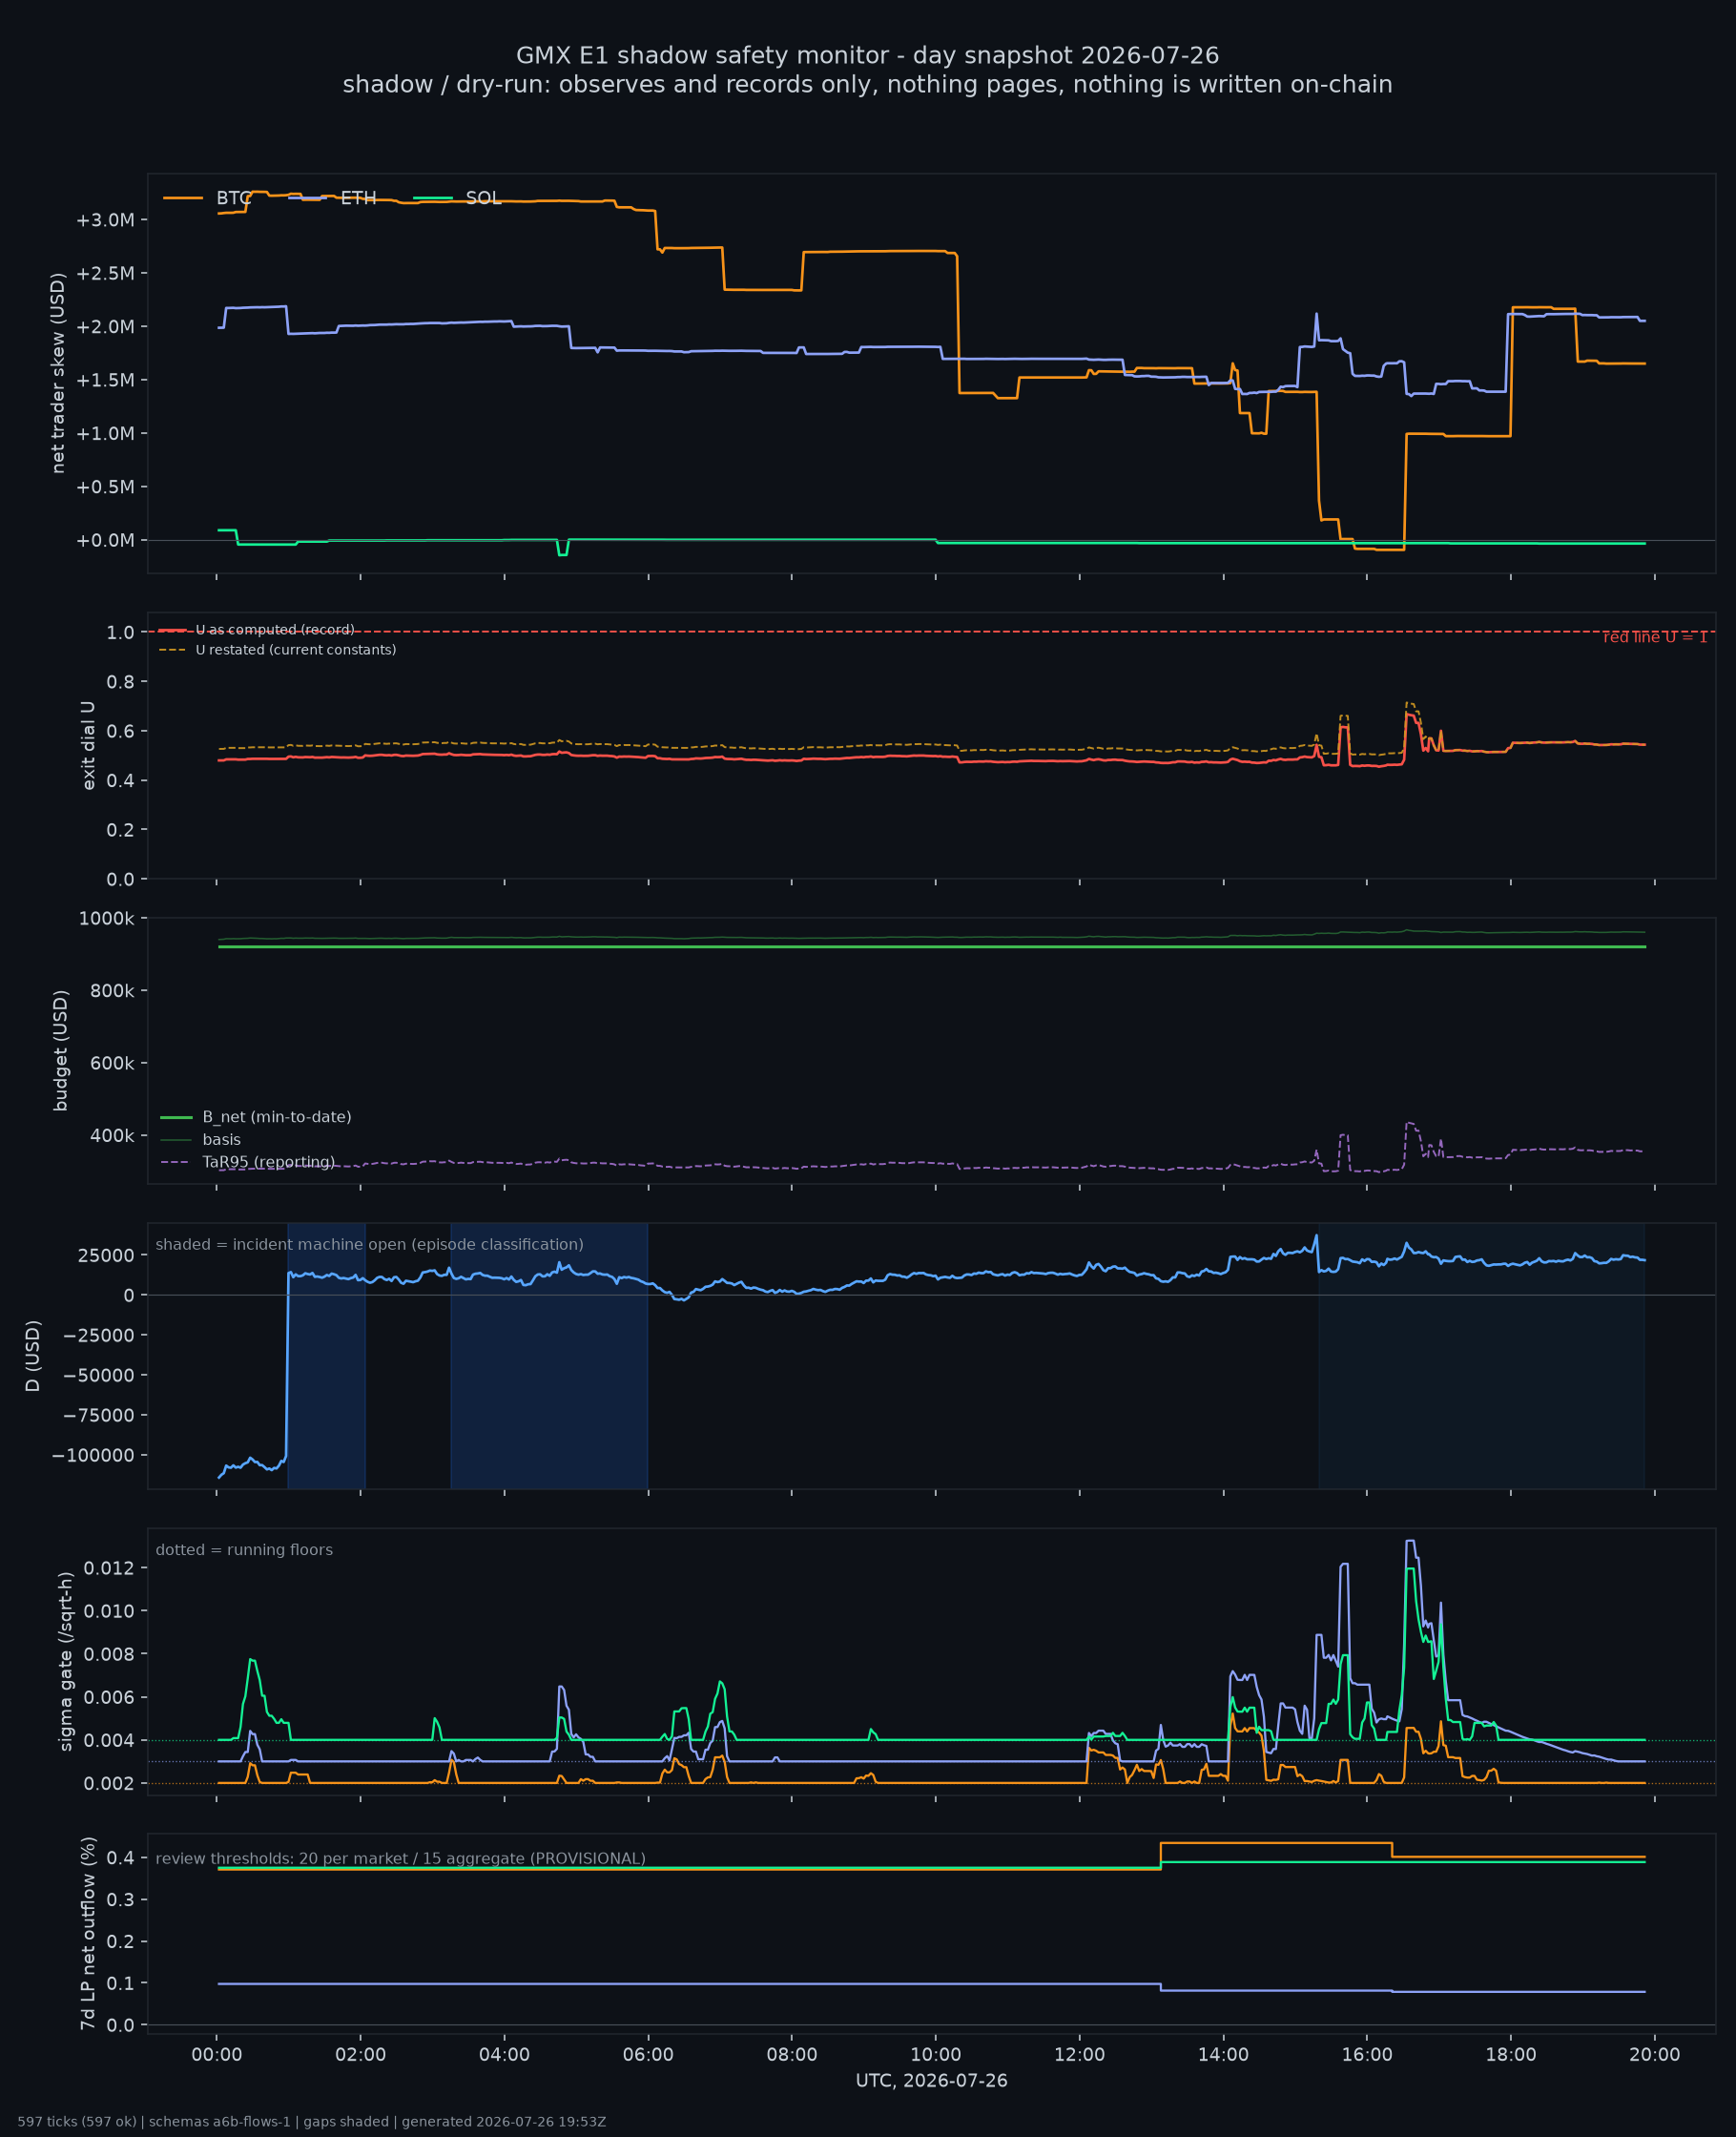Click the BTC legend label
The height and width of the screenshot is (2137, 1736).
tap(234, 198)
